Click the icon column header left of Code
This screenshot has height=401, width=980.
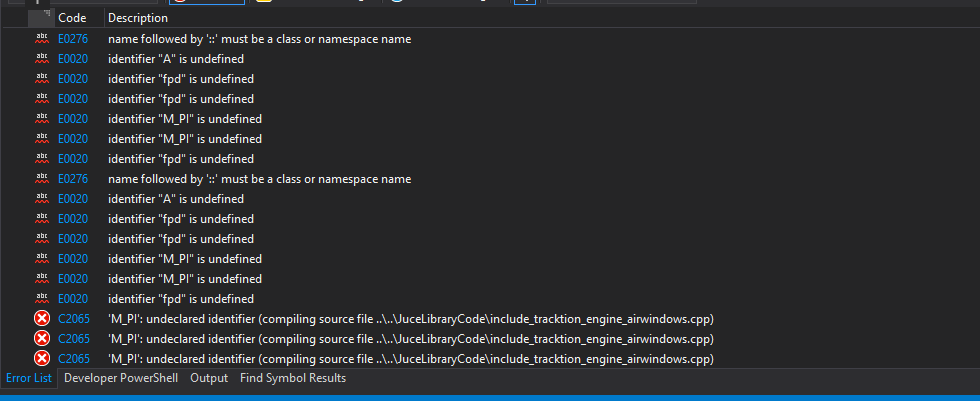pyautogui.click(x=41, y=18)
